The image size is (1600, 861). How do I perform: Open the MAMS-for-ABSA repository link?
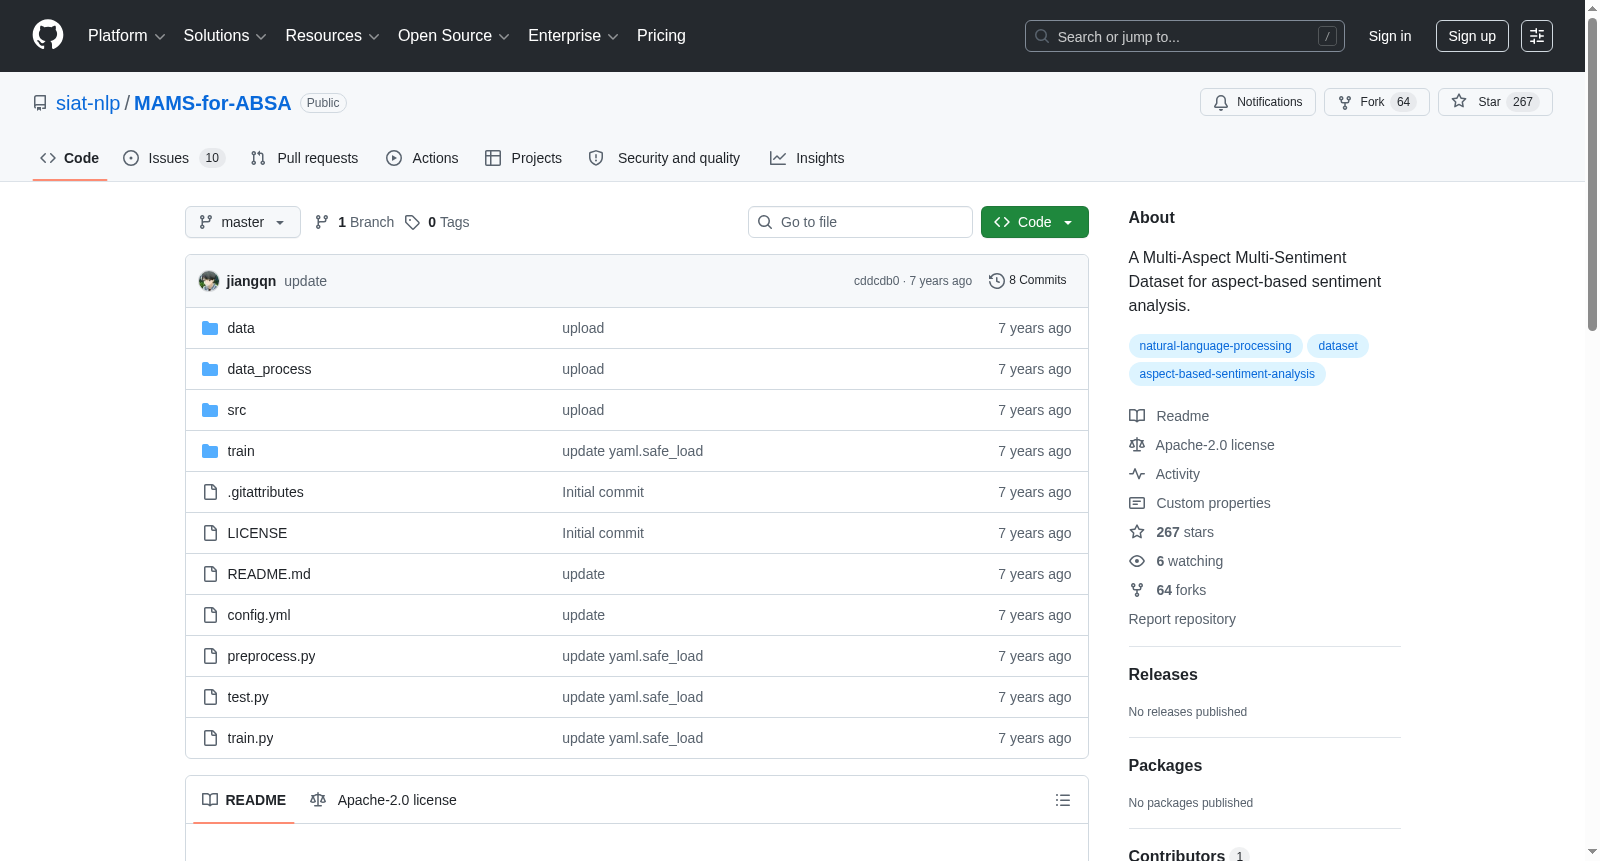213,103
